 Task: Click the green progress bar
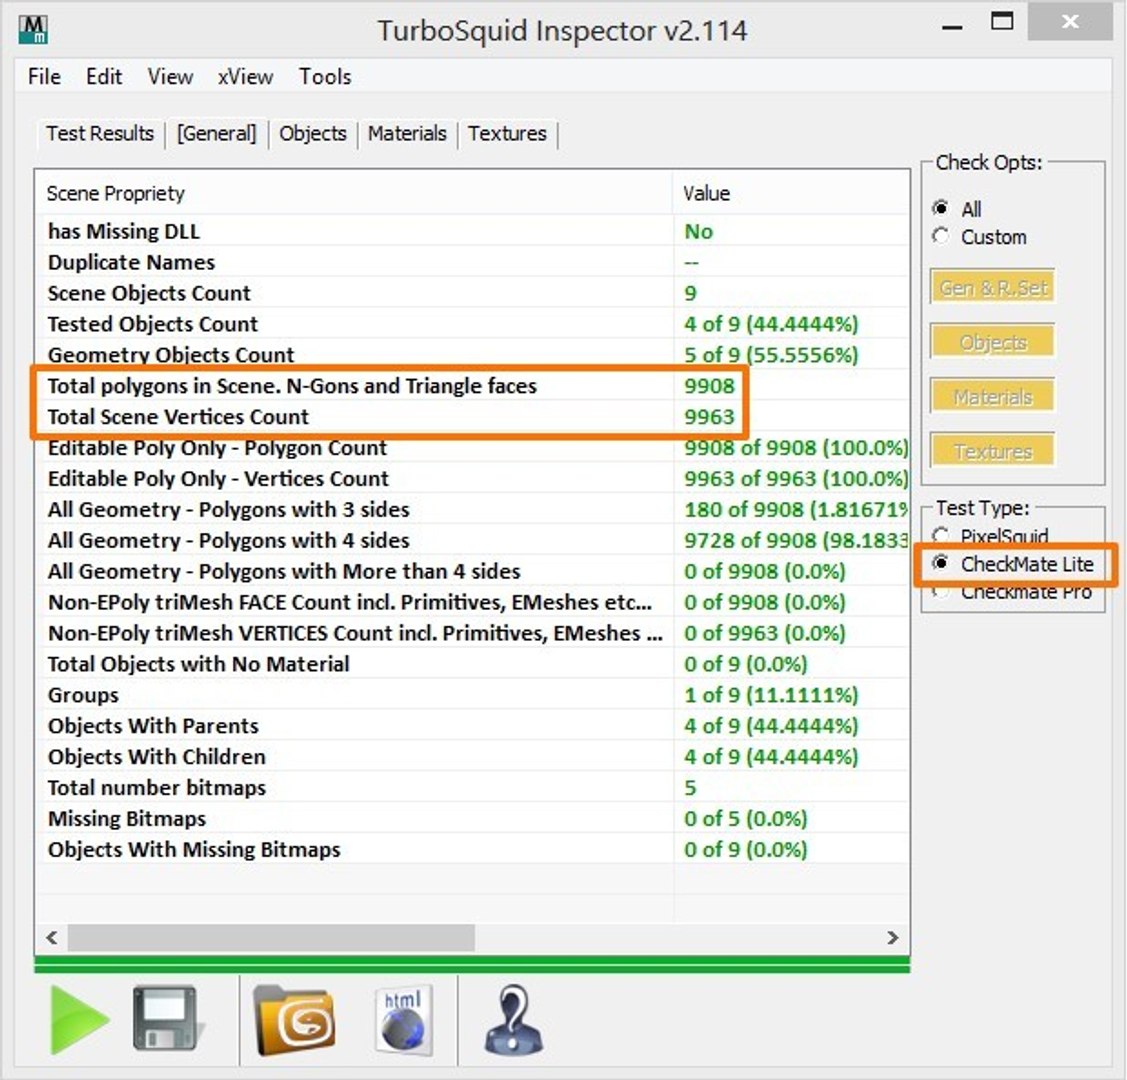(x=472, y=964)
